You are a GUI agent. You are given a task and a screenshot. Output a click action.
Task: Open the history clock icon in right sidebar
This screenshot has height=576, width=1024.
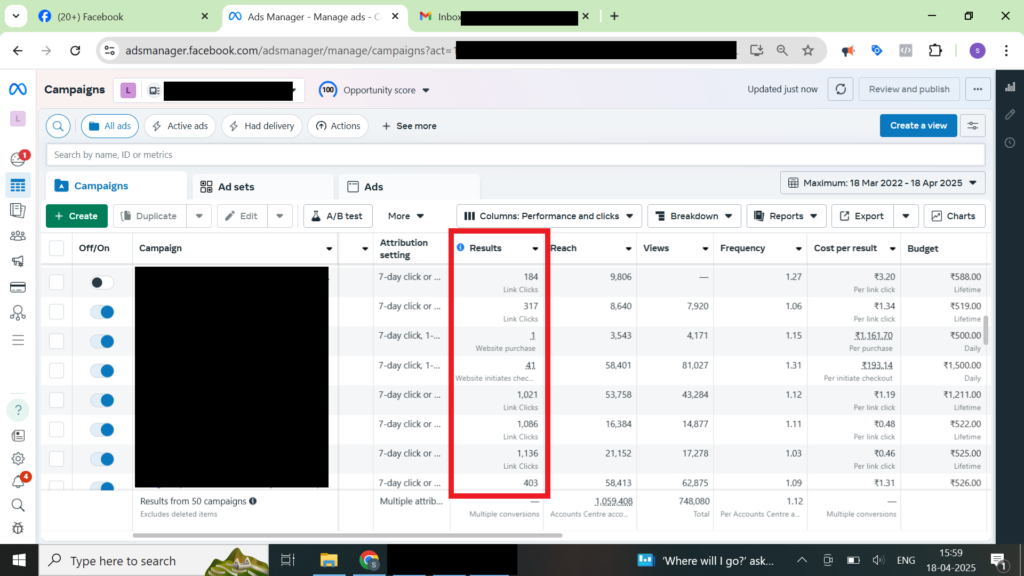point(1010,143)
